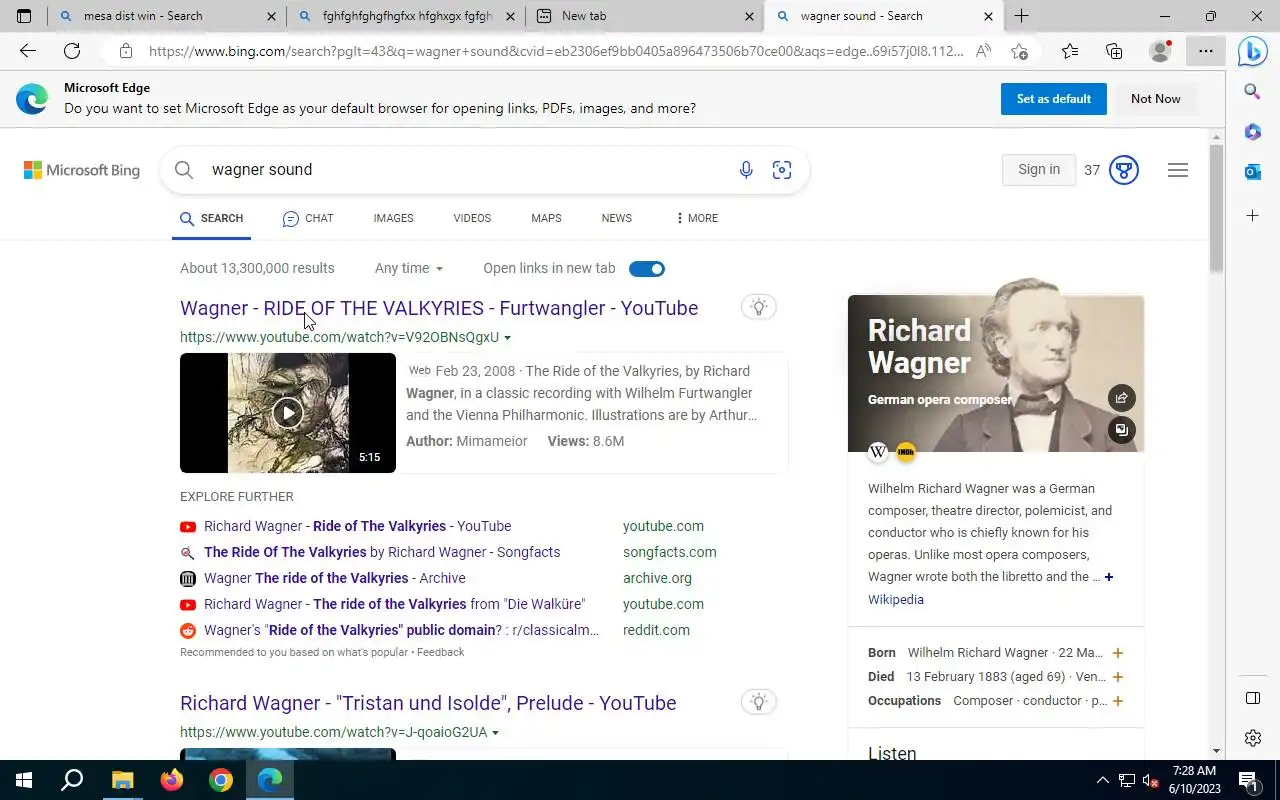The height and width of the screenshot is (800, 1280).
Task: Open the reddit classicalmusic public domain link
Action: 401,630
